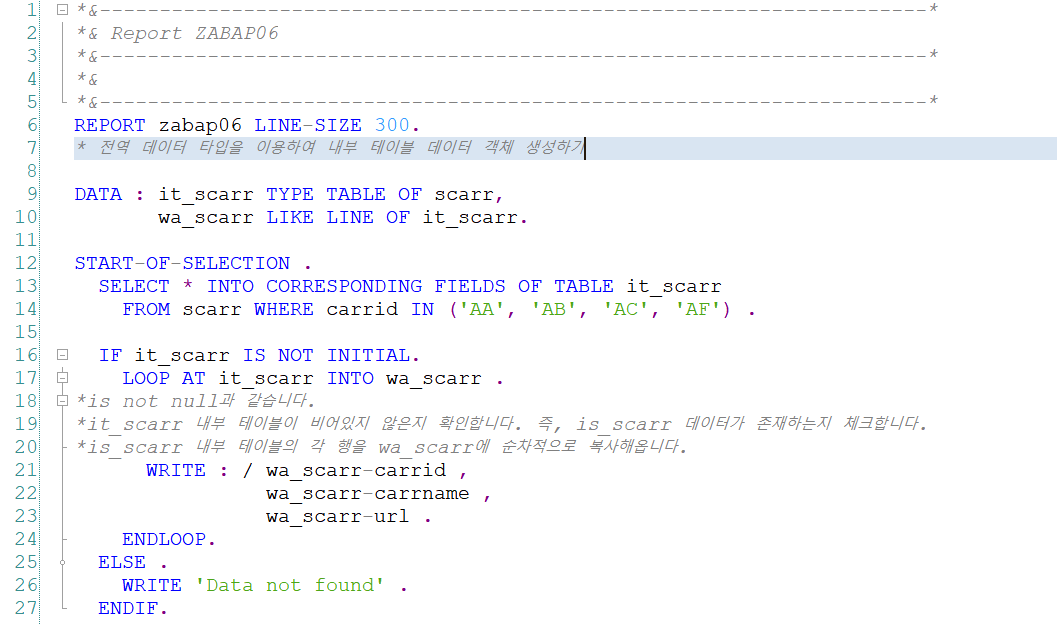The image size is (1057, 625).
Task: Click the '*is_scarr' comment on line 20
Action: click(382, 447)
